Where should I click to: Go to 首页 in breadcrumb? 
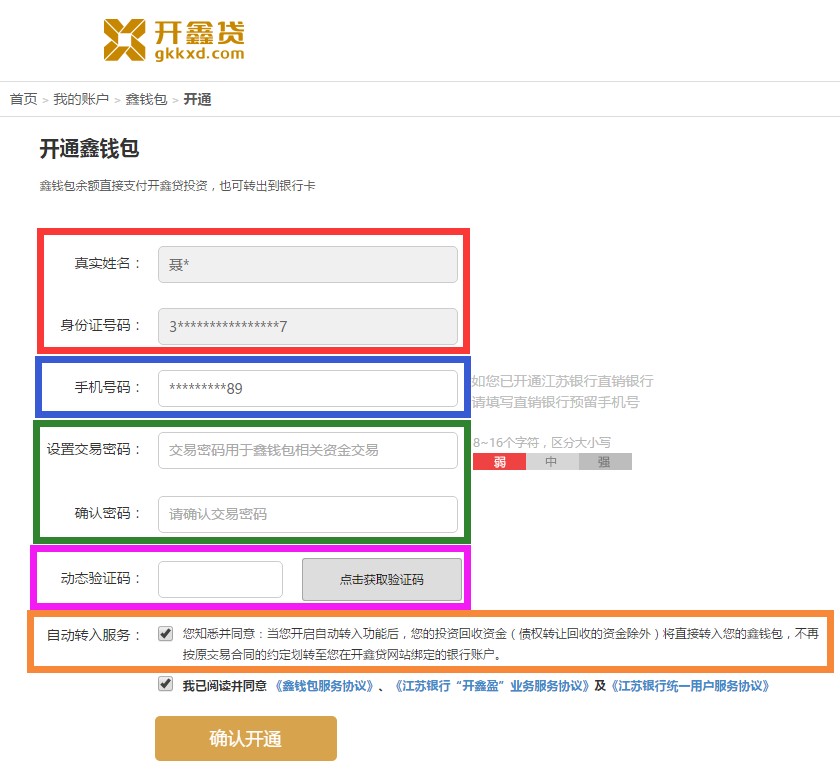point(24,99)
